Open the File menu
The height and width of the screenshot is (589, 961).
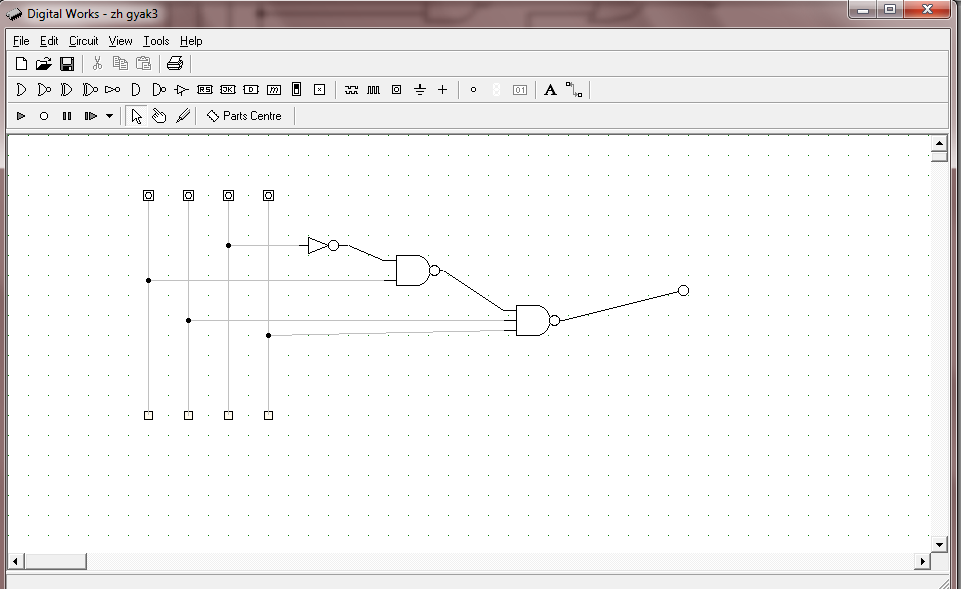tap(21, 41)
